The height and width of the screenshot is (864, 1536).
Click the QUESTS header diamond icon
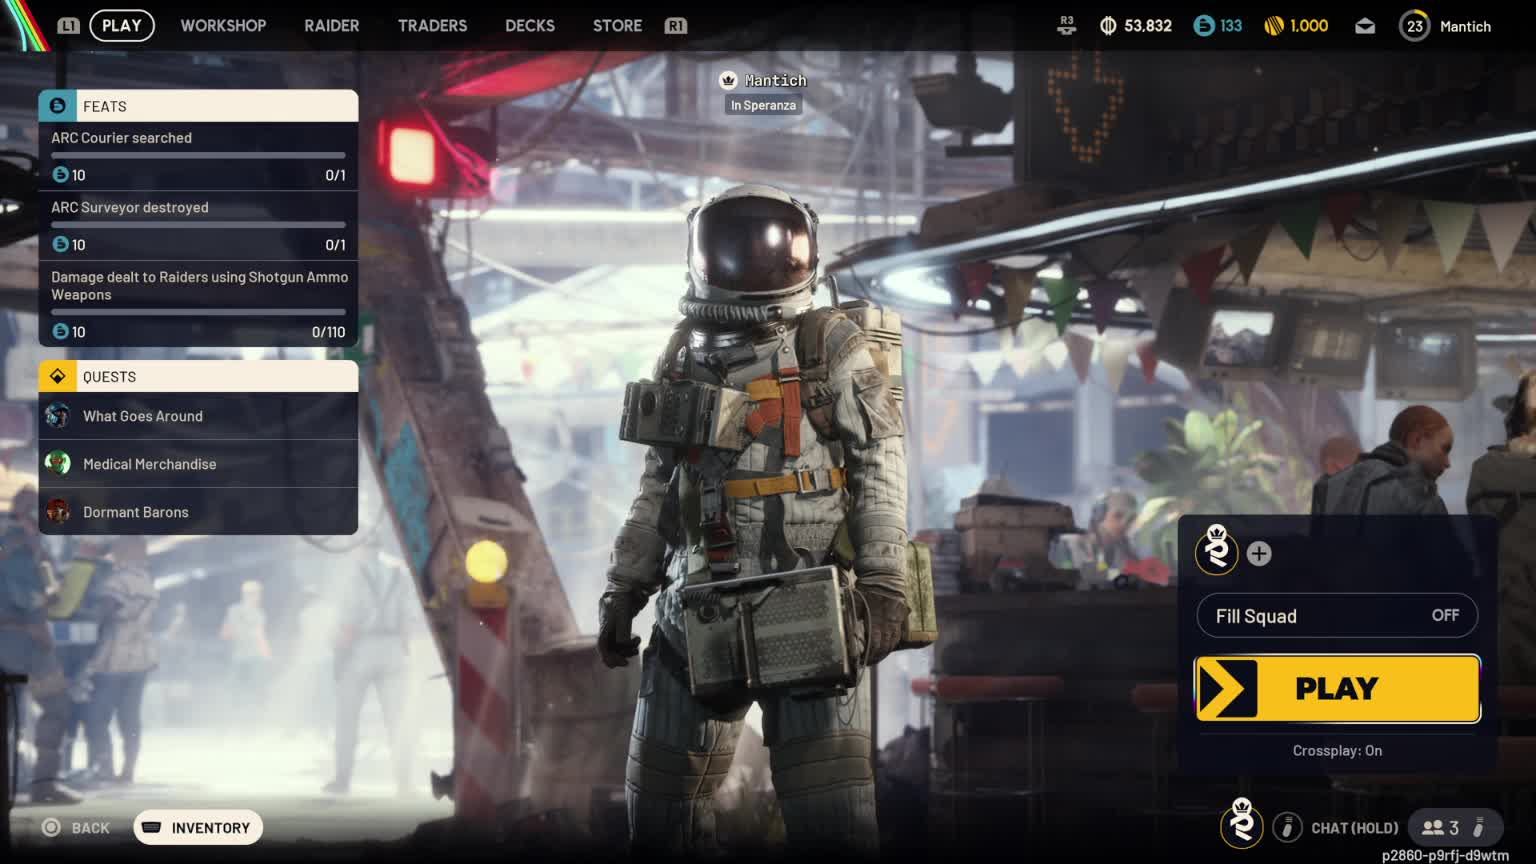57,376
